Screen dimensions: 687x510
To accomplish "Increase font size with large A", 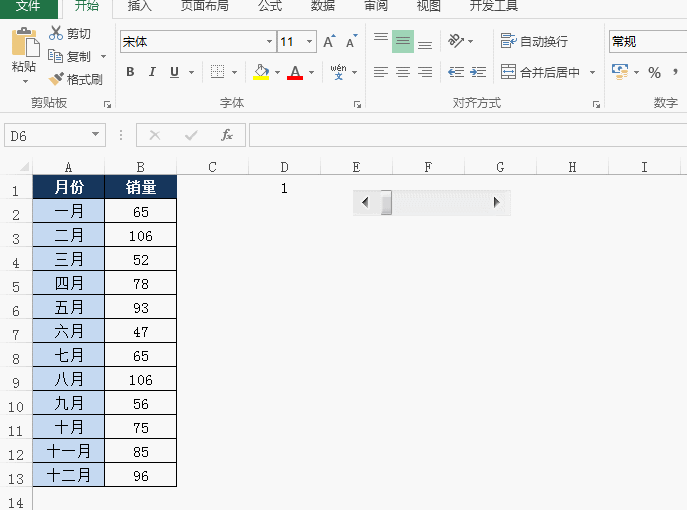I will pos(329,42).
